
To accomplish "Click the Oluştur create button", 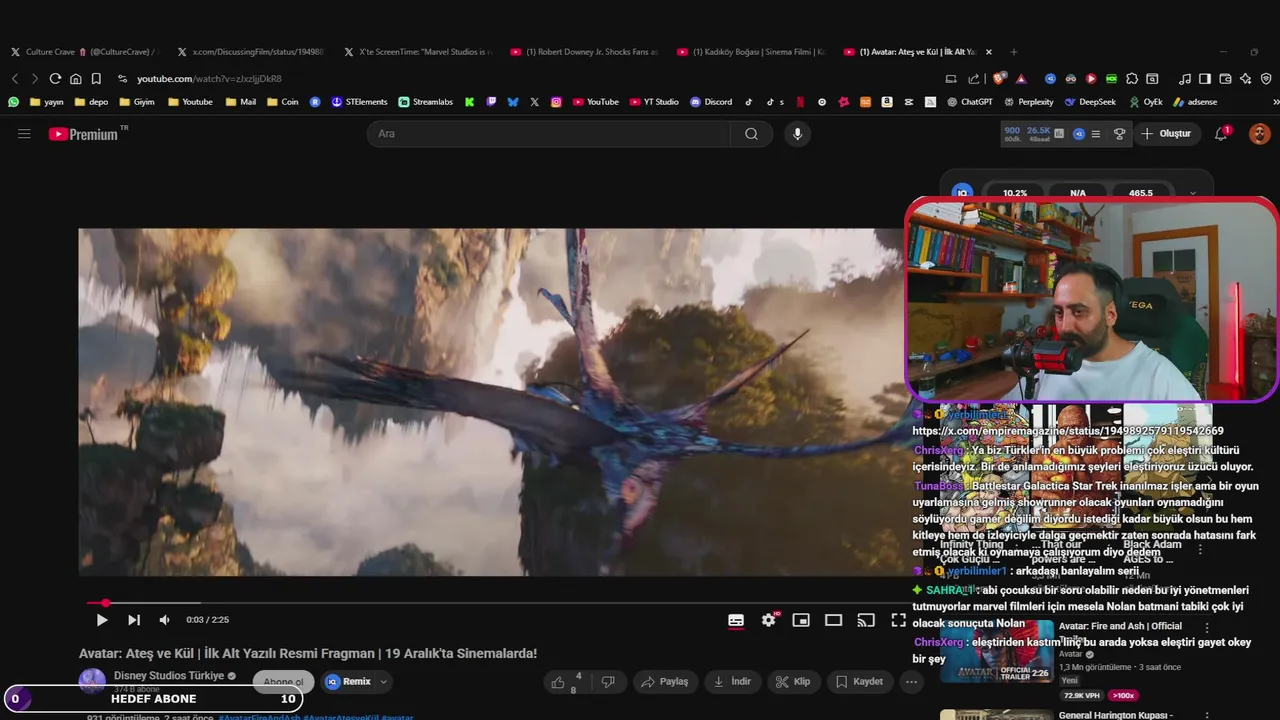I will pos(1166,133).
